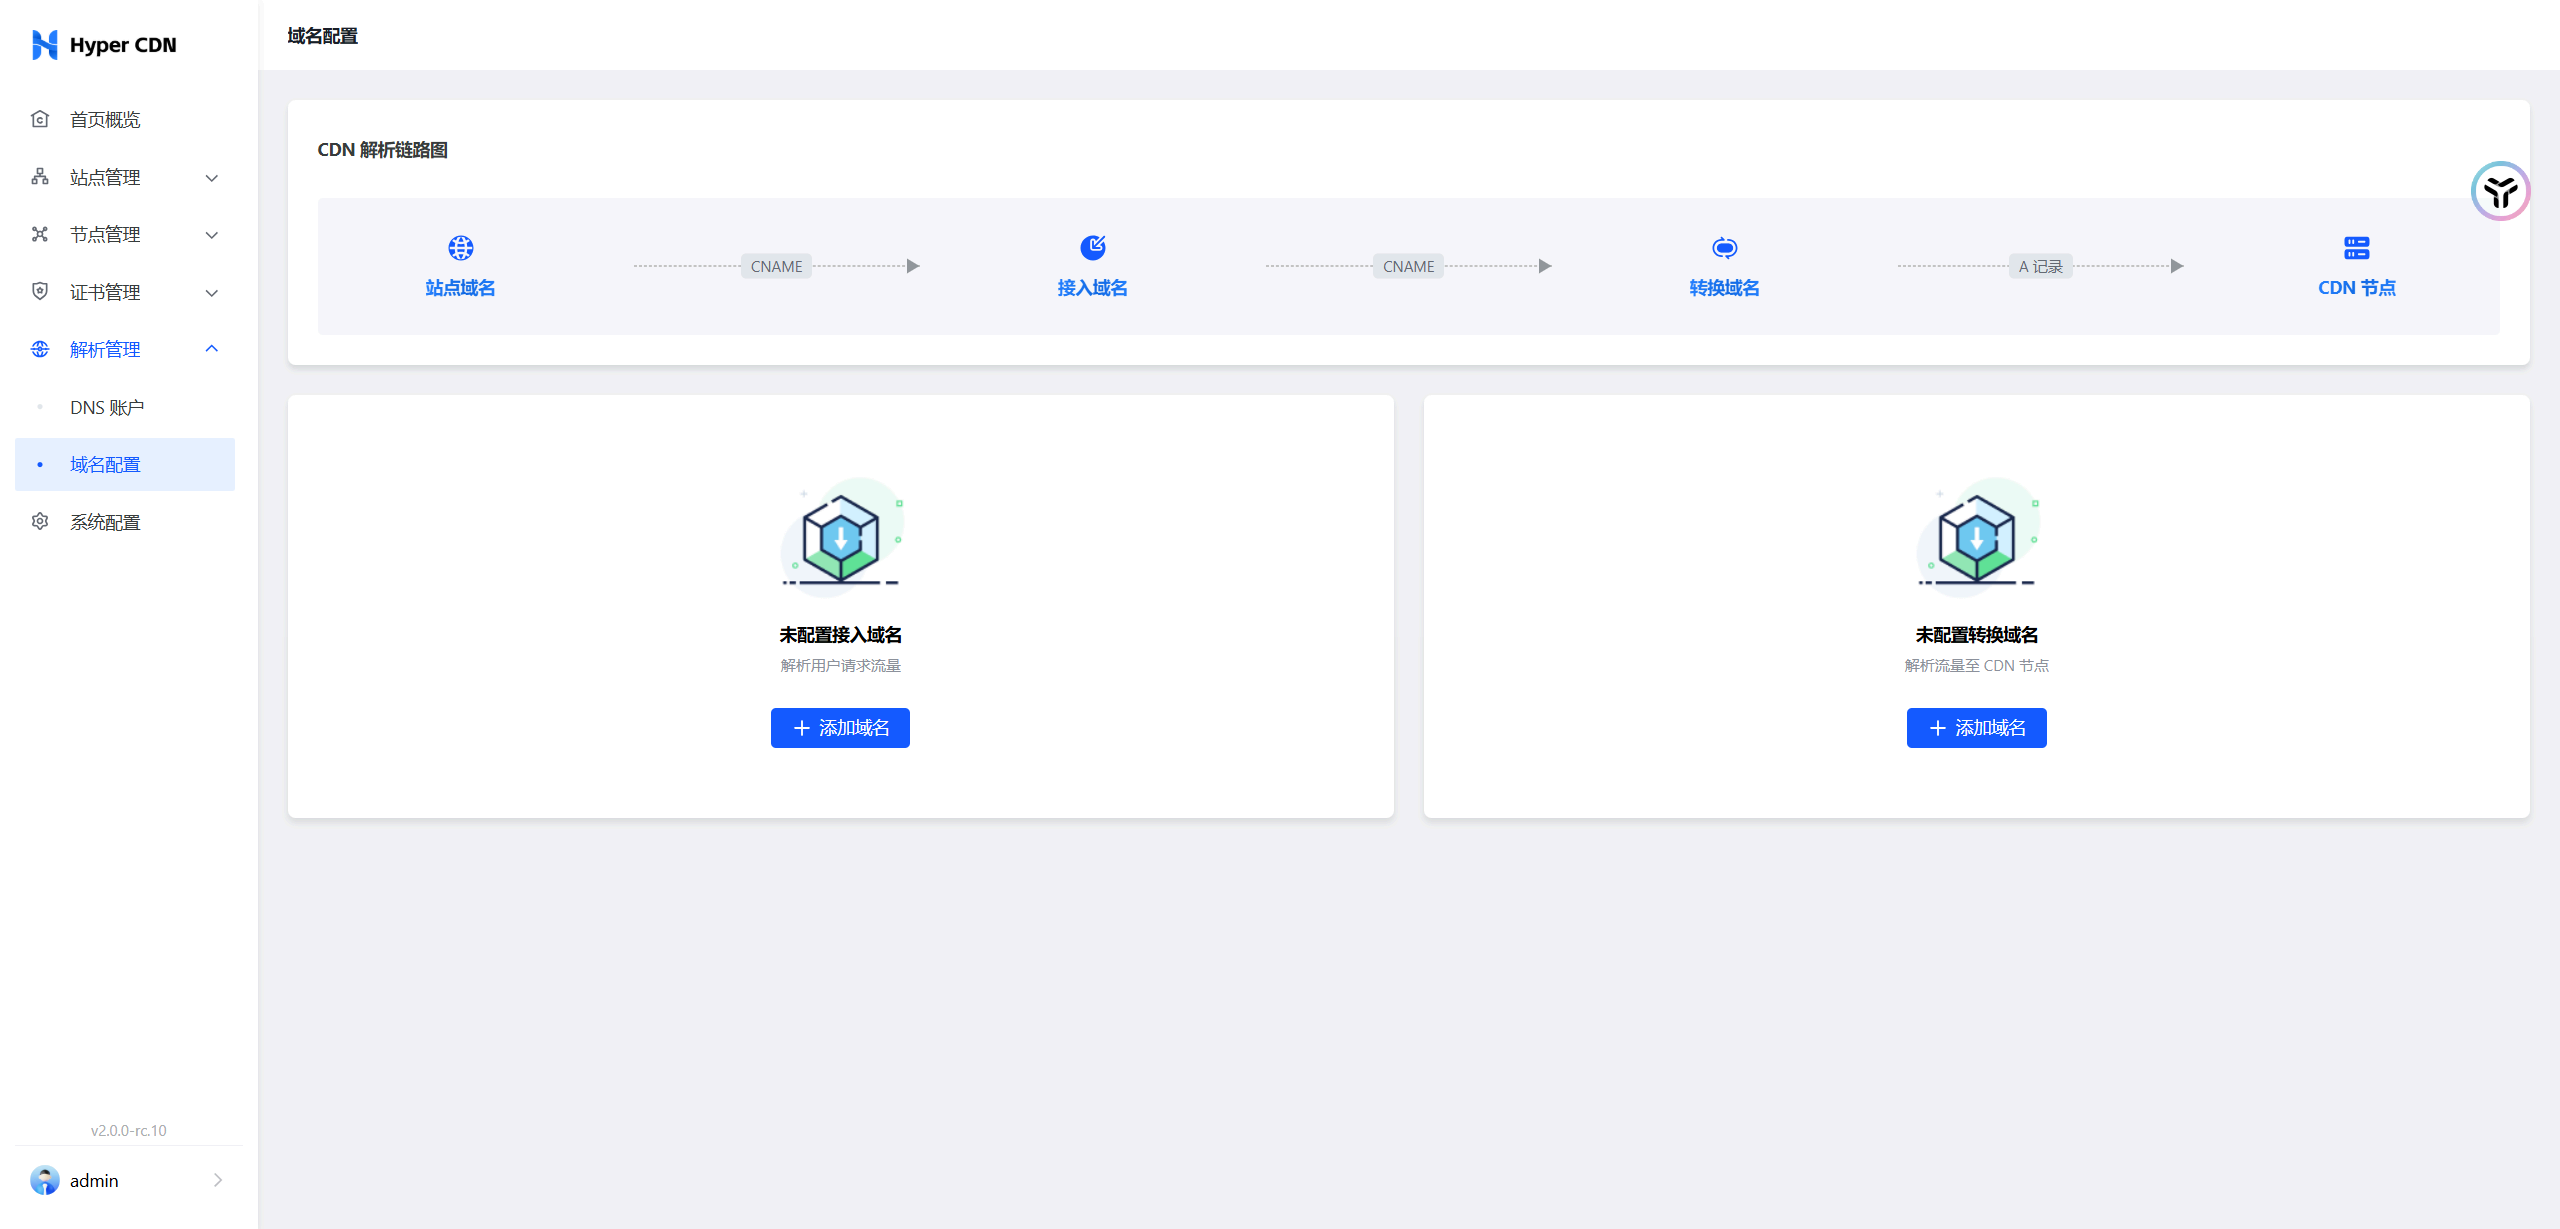Image resolution: width=2560 pixels, height=1229 pixels.
Task: Click the 系统配置 gear icon
Action: pos(40,522)
